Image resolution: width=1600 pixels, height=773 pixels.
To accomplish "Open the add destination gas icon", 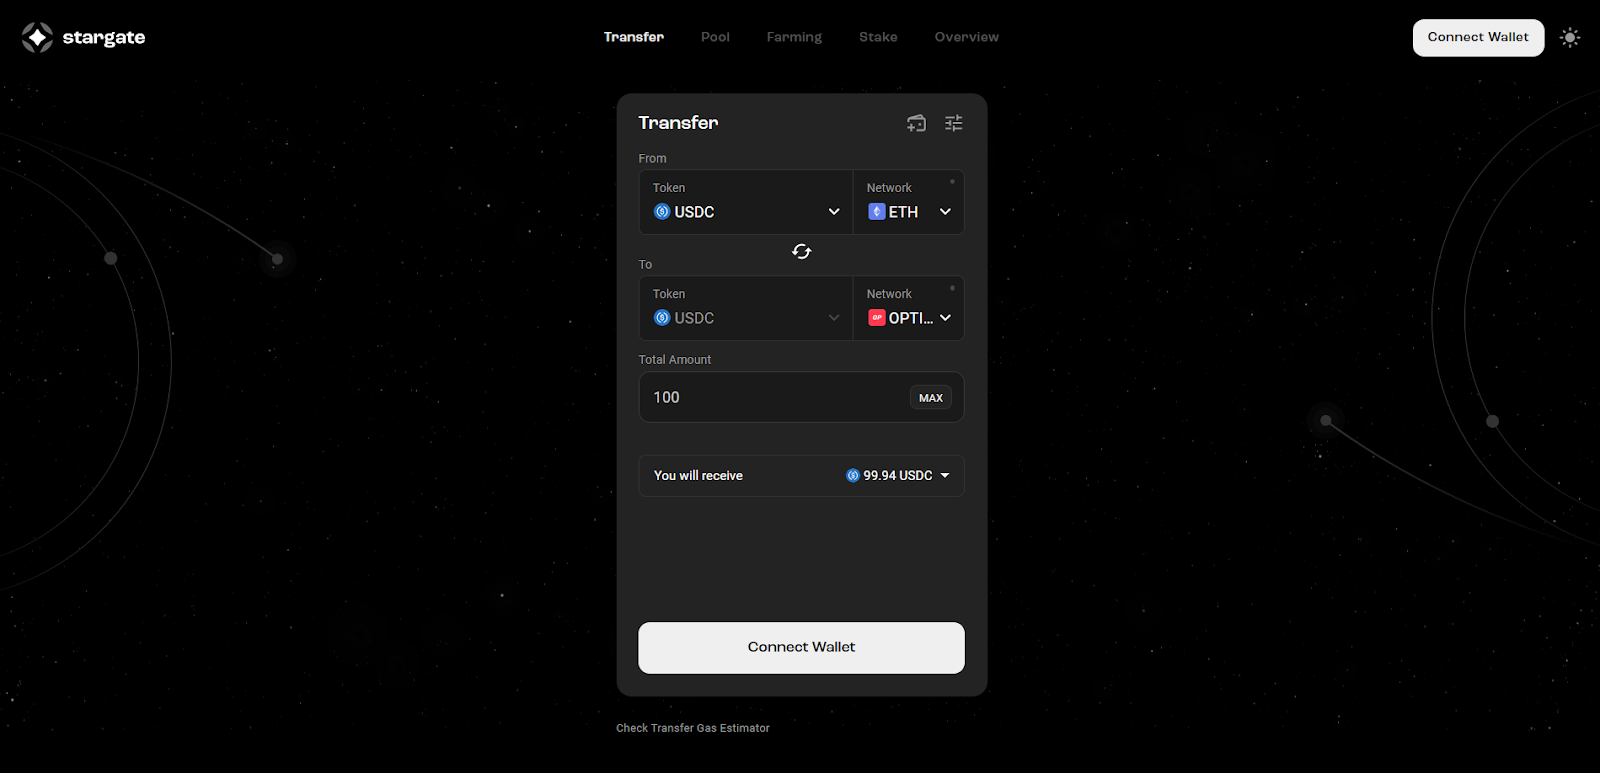I will tap(916, 123).
